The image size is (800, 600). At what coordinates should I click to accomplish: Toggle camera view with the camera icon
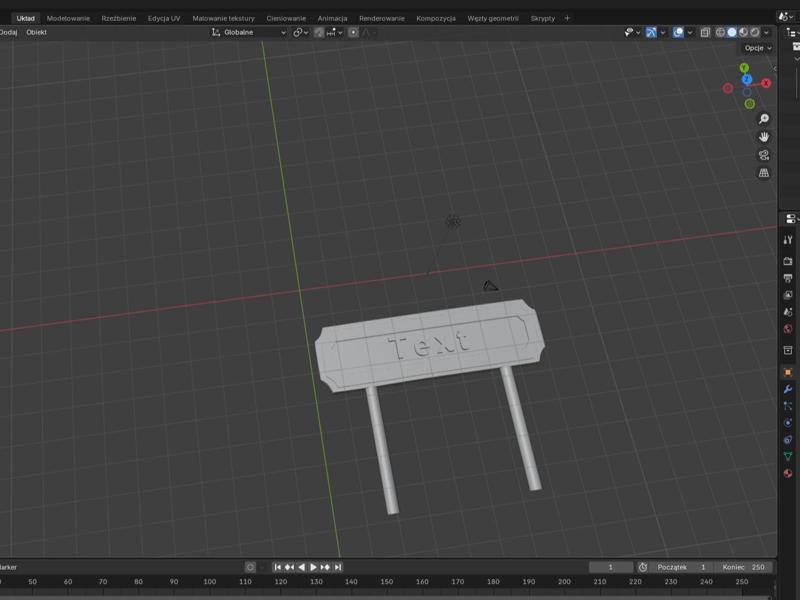[764, 155]
